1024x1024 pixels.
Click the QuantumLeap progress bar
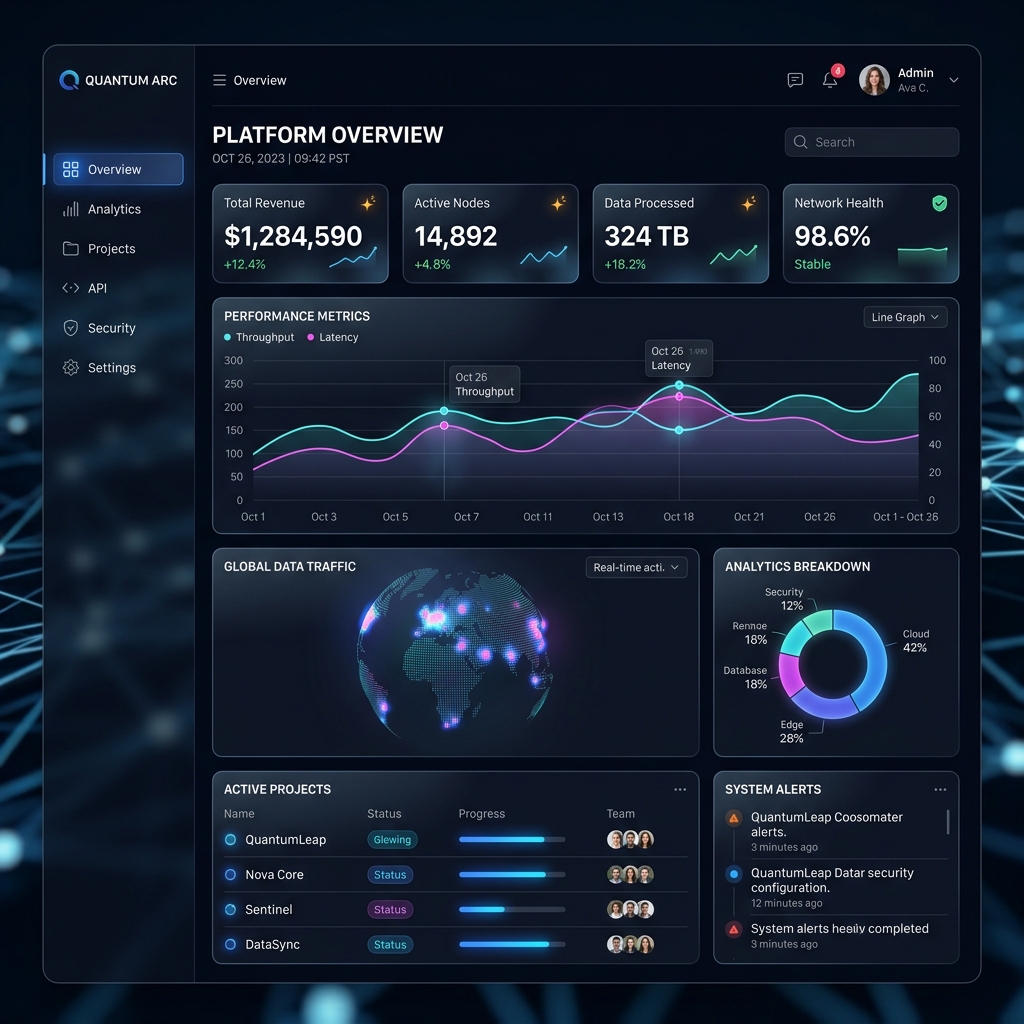point(512,839)
